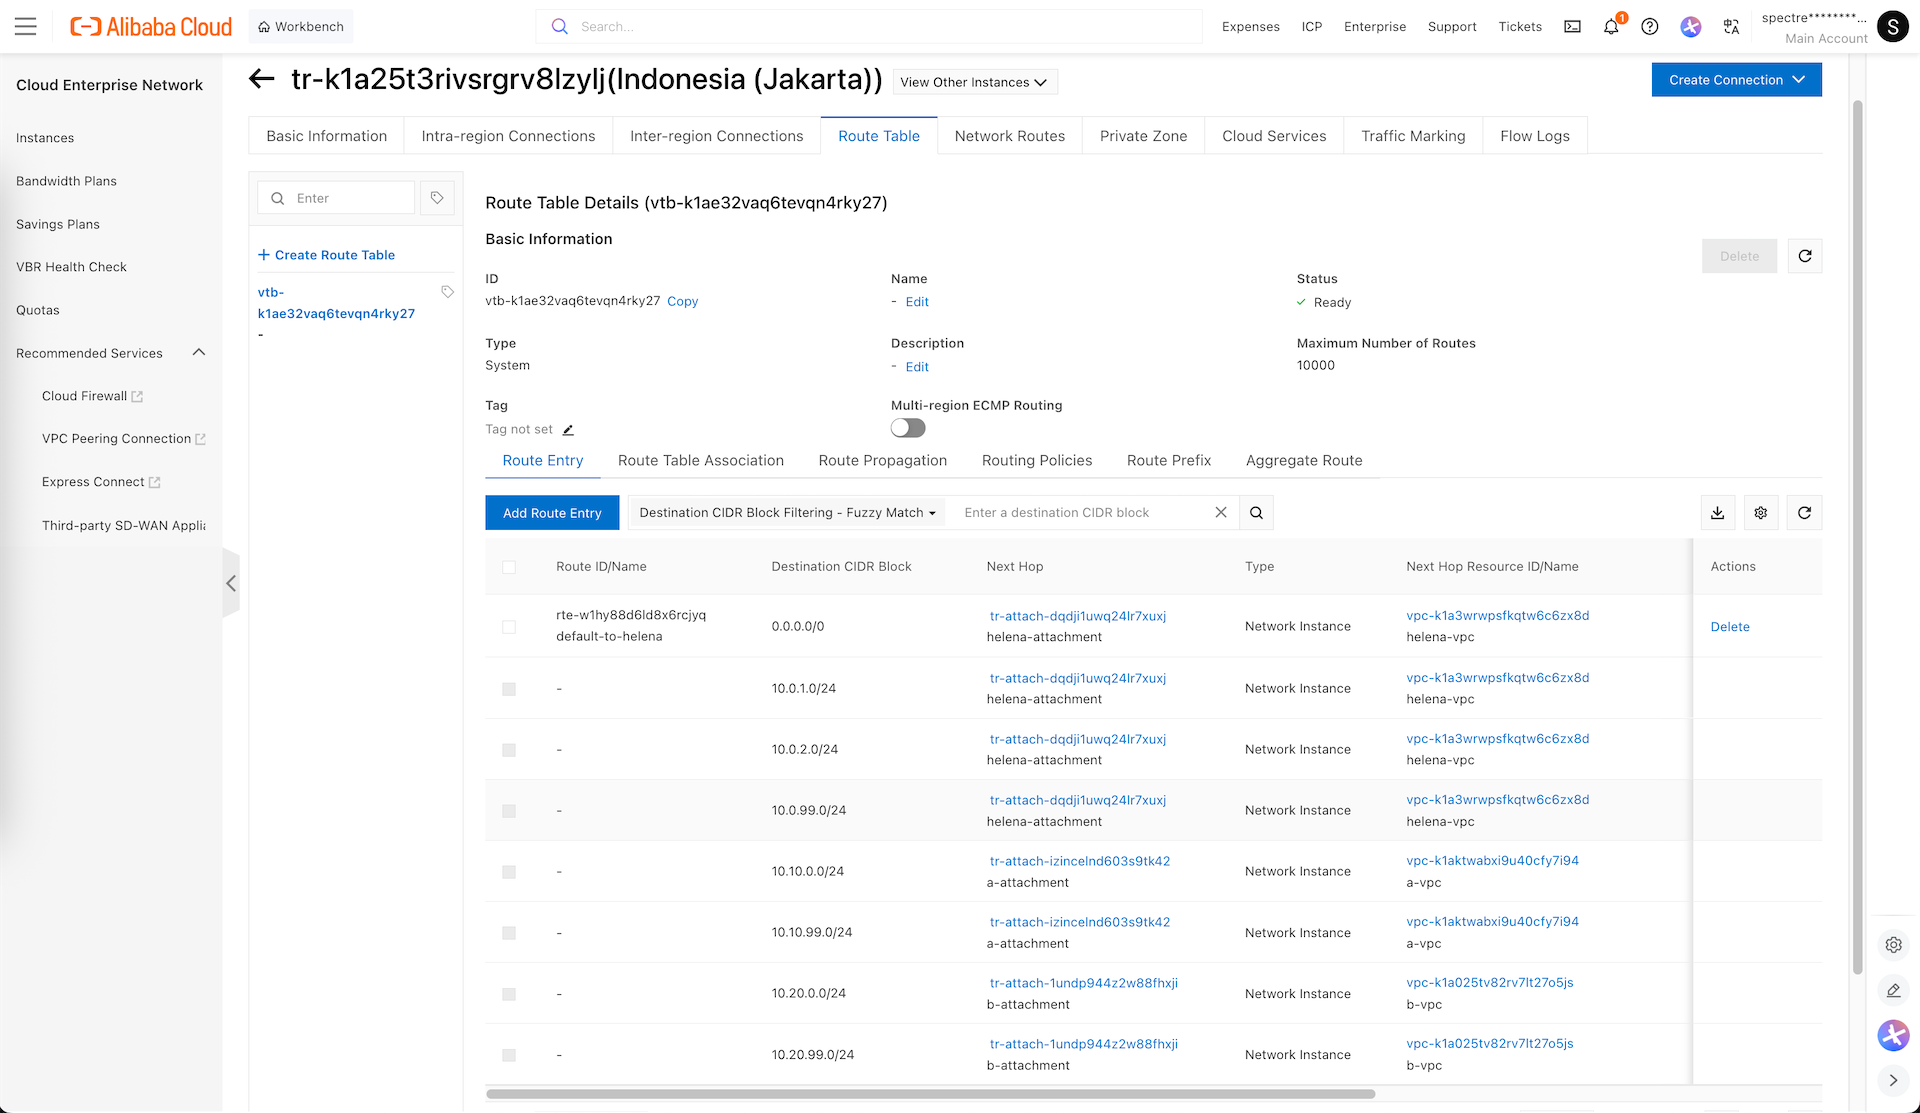Enable Multi-region ECMP Routing switch
The image size is (1920, 1113).
point(908,428)
